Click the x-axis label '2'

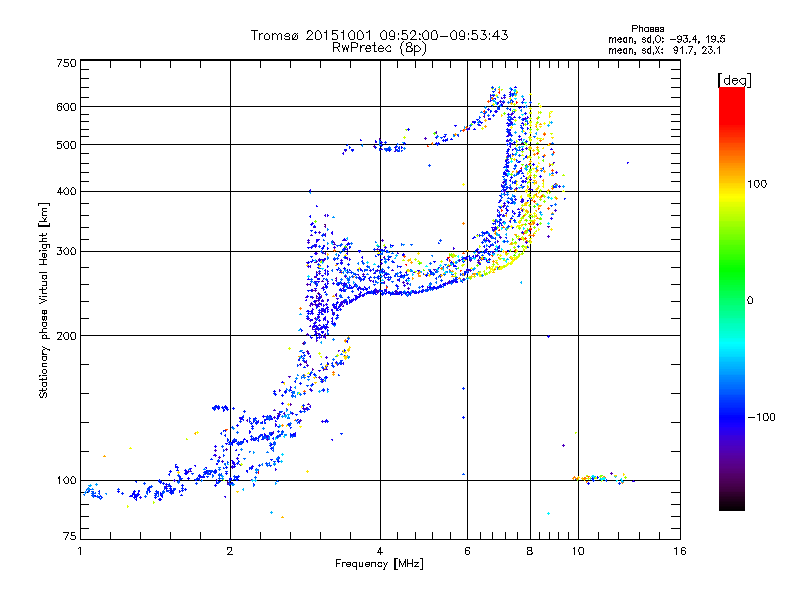coord(230,551)
